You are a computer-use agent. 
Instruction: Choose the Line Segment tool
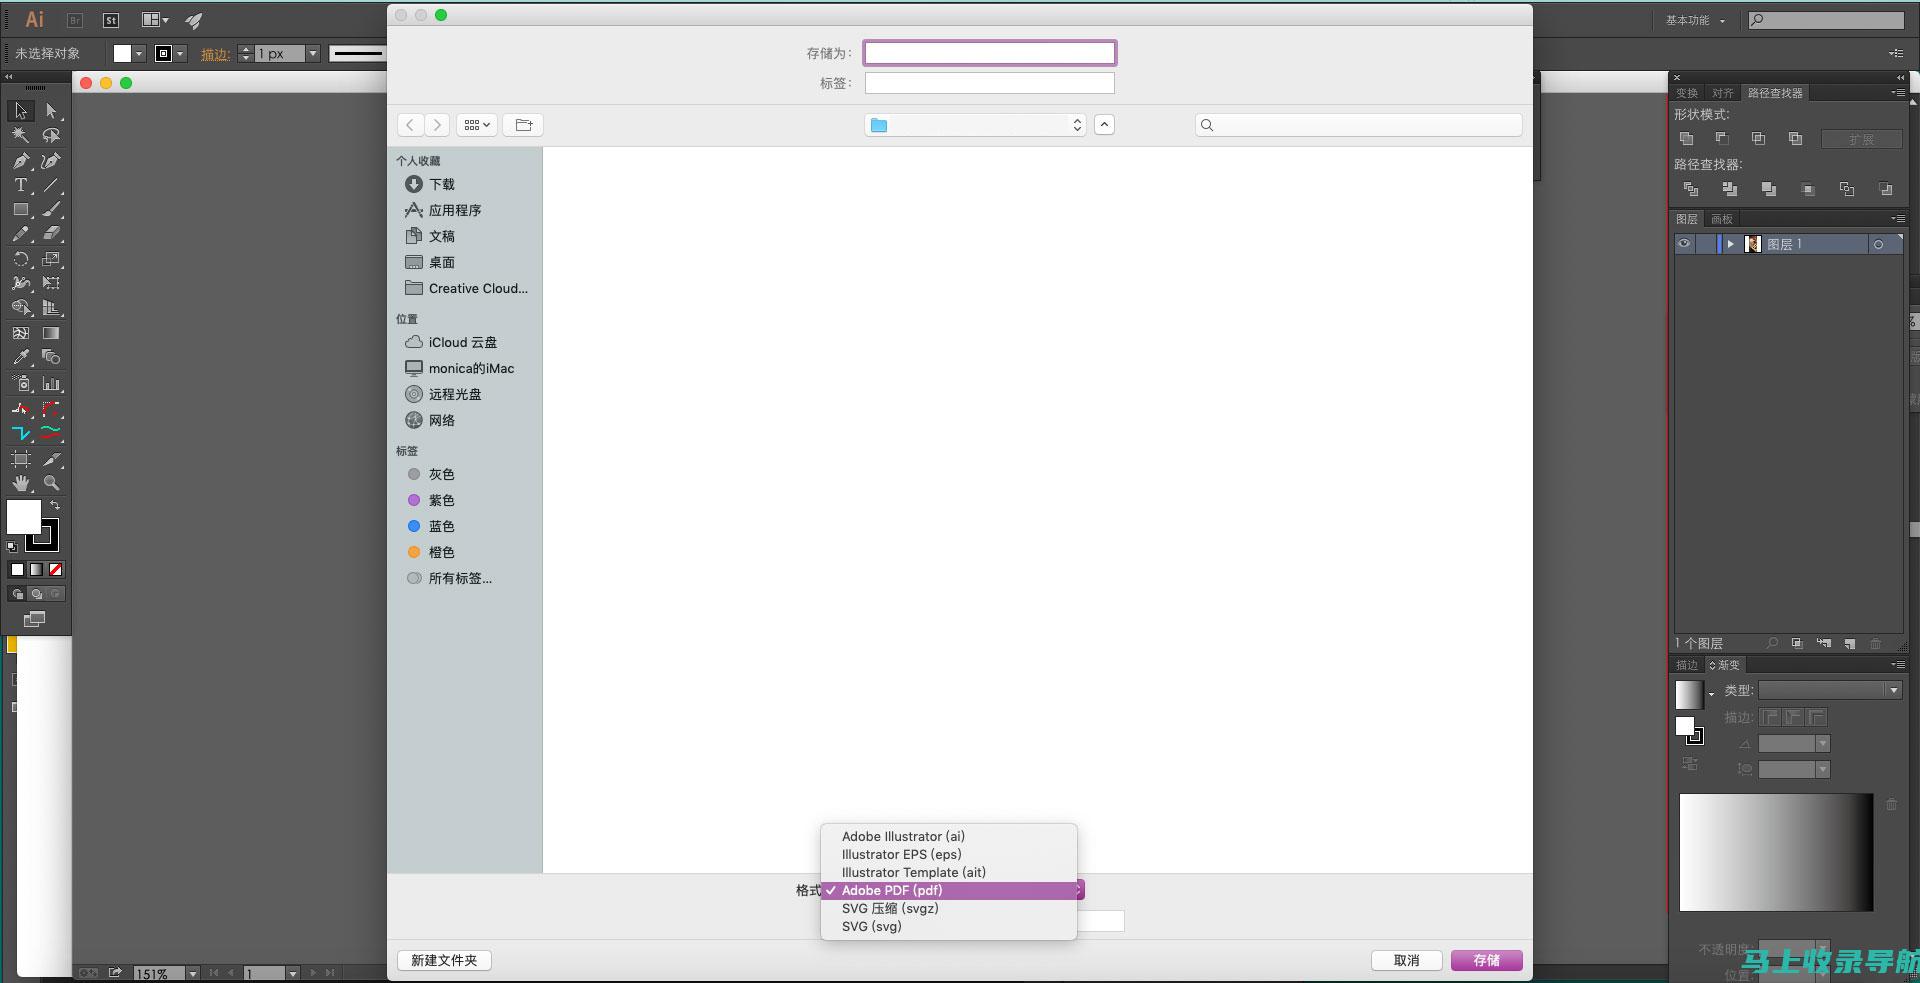point(51,185)
